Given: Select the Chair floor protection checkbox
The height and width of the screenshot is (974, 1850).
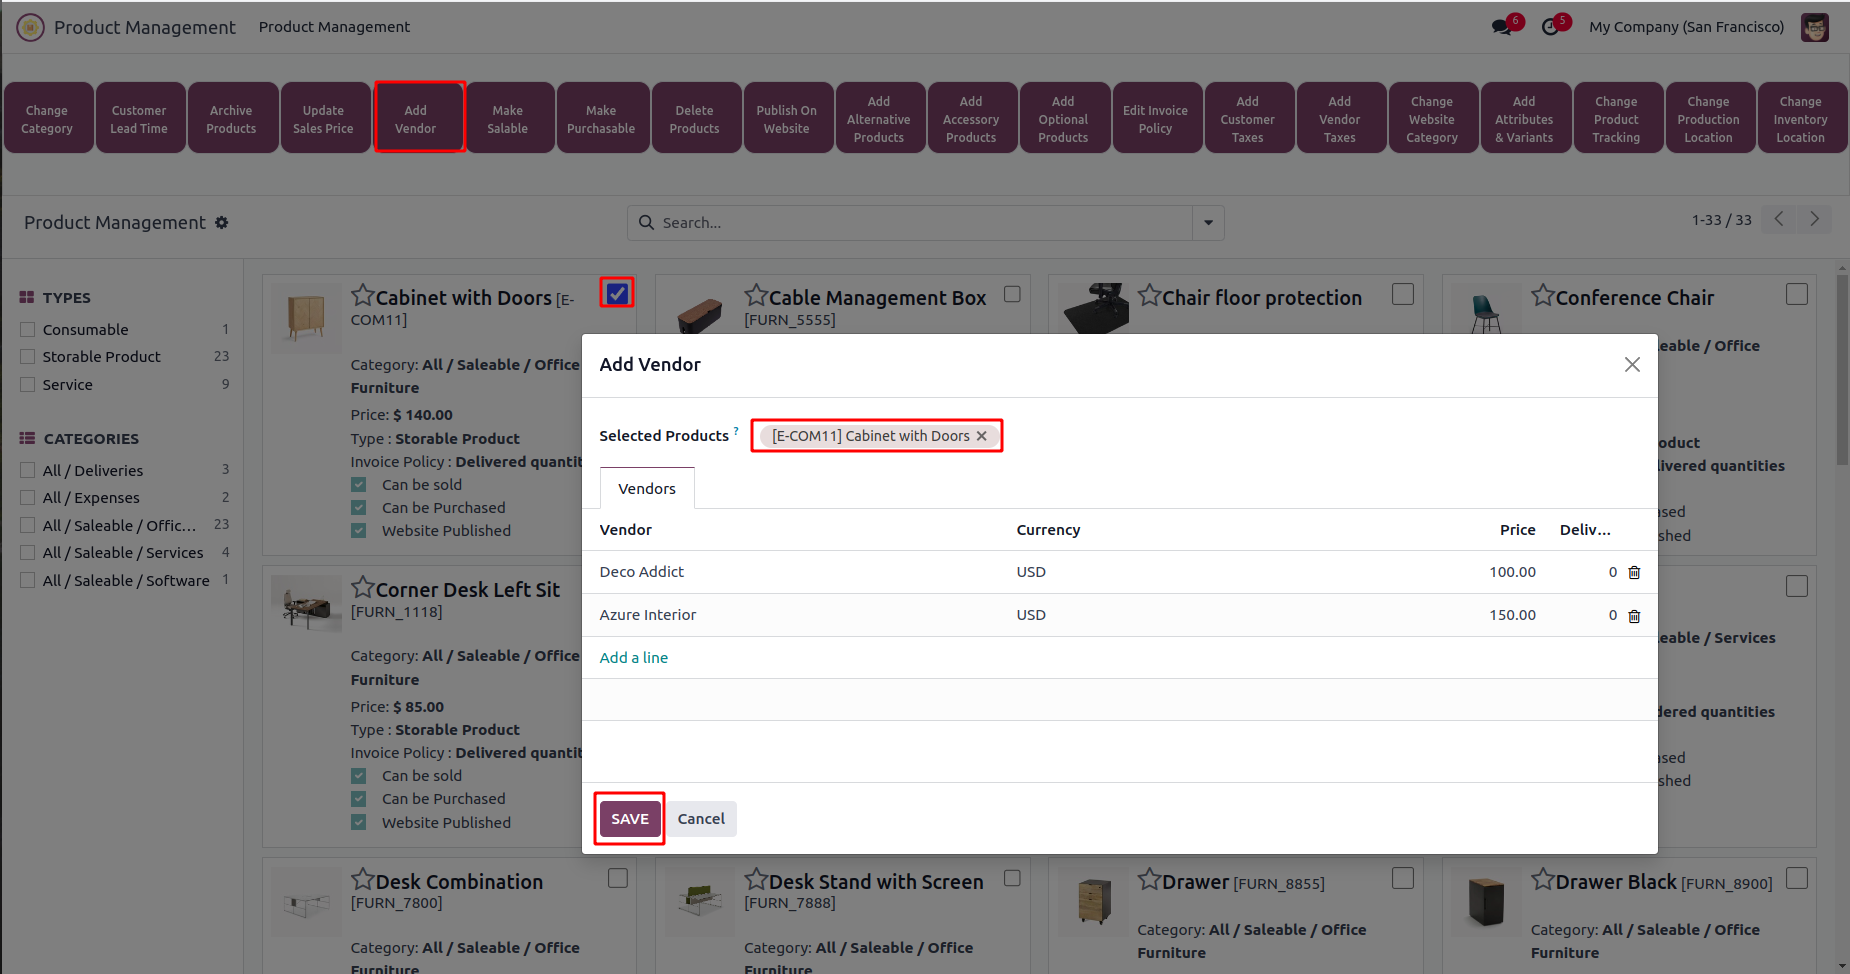Looking at the screenshot, I should coord(1403,294).
